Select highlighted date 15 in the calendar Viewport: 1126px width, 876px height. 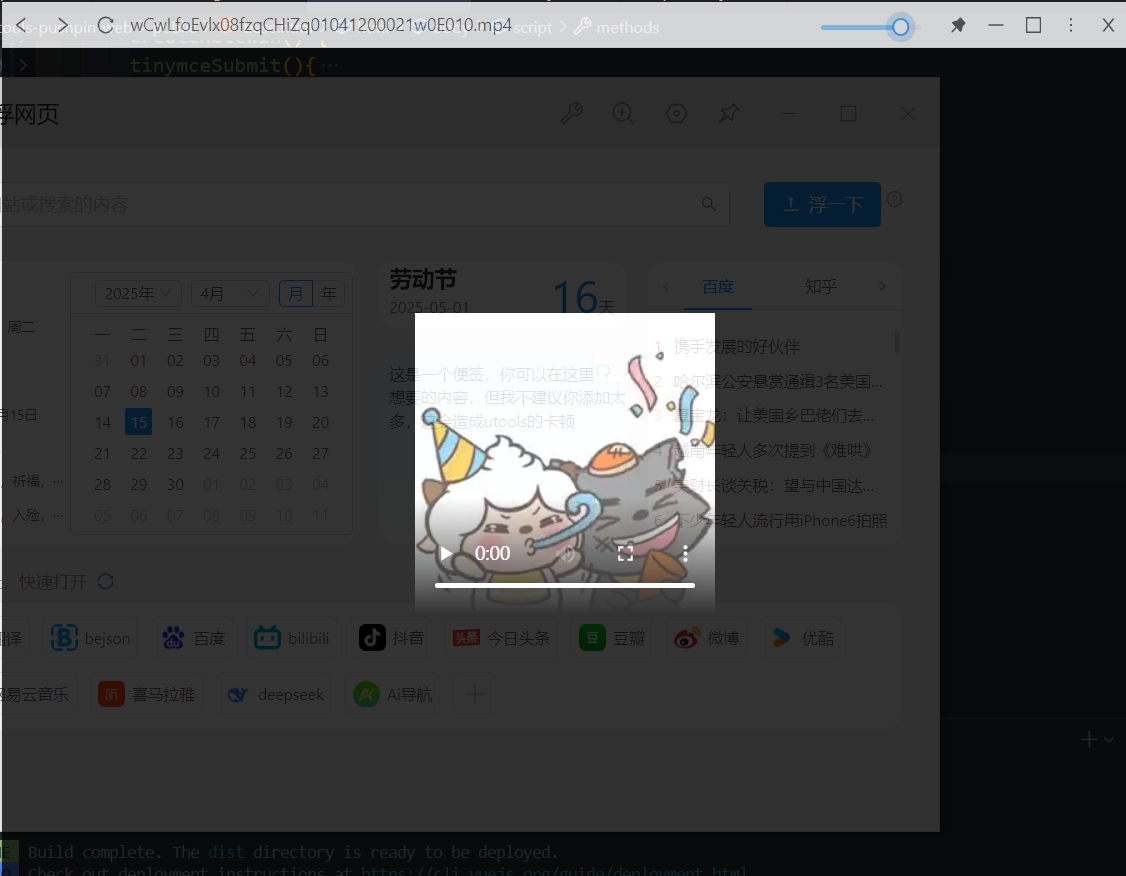(x=139, y=422)
